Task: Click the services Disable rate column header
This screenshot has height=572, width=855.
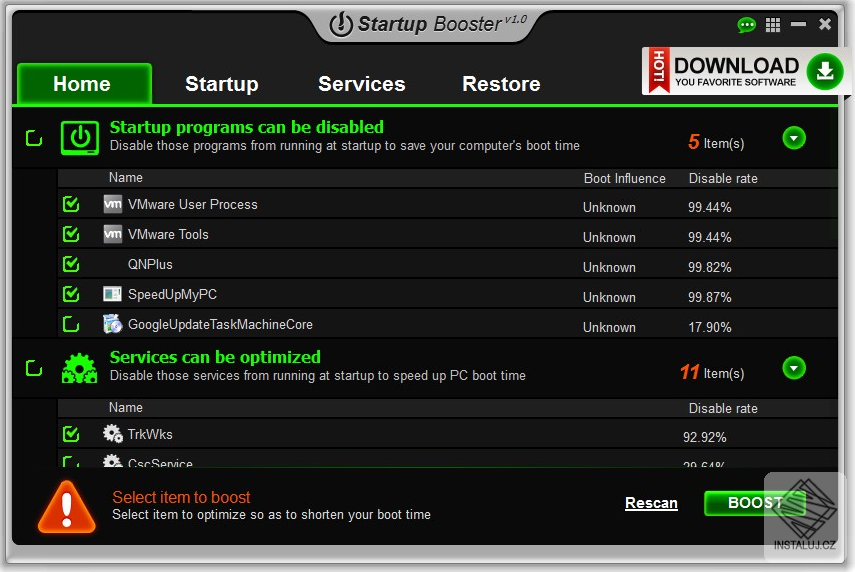Action: click(723, 408)
